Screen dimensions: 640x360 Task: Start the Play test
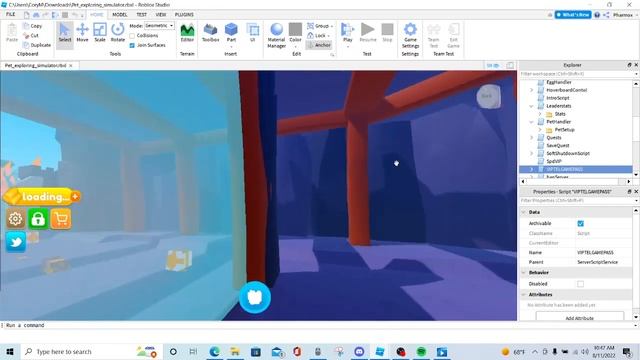tap(347, 33)
